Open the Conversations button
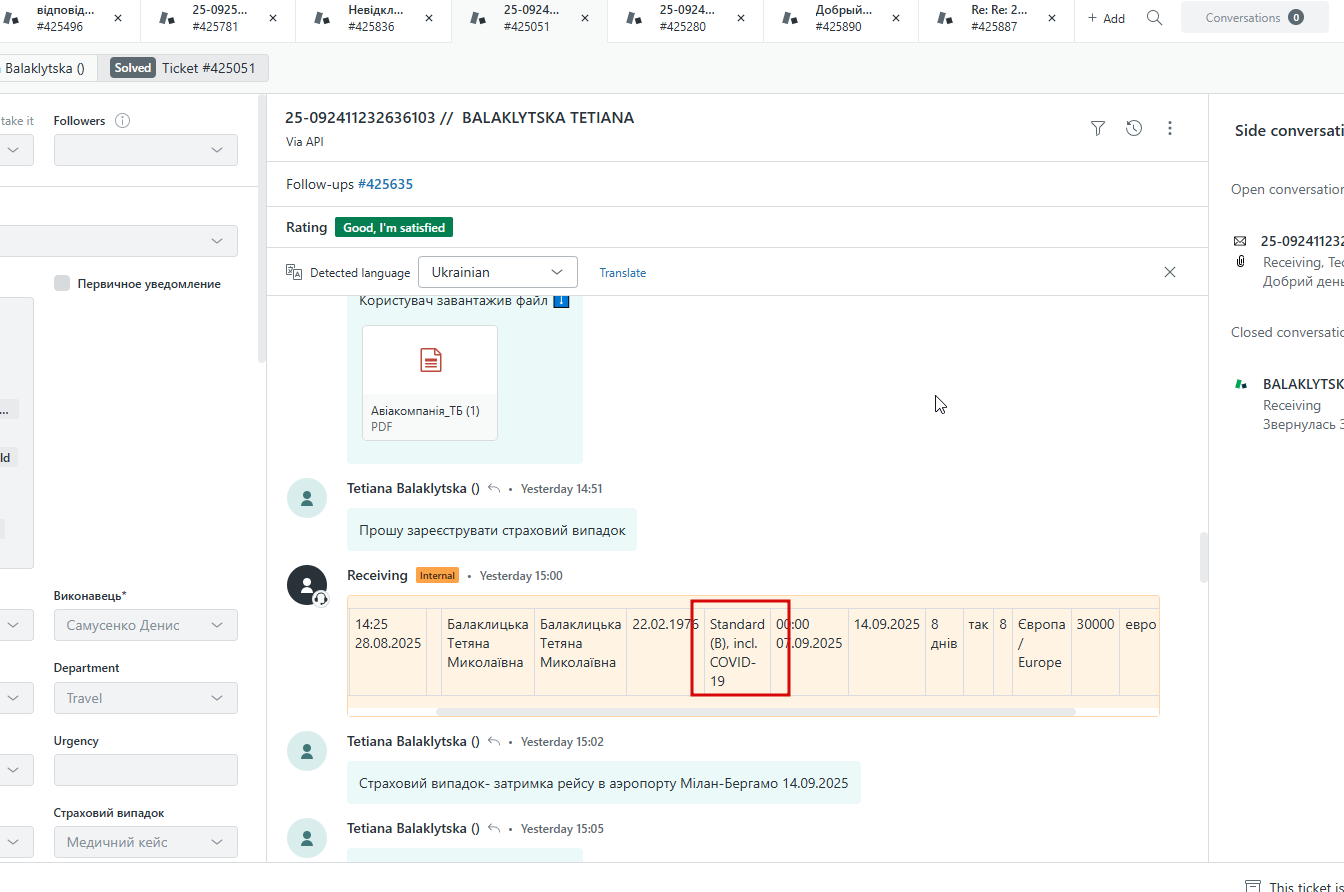 [1254, 17]
